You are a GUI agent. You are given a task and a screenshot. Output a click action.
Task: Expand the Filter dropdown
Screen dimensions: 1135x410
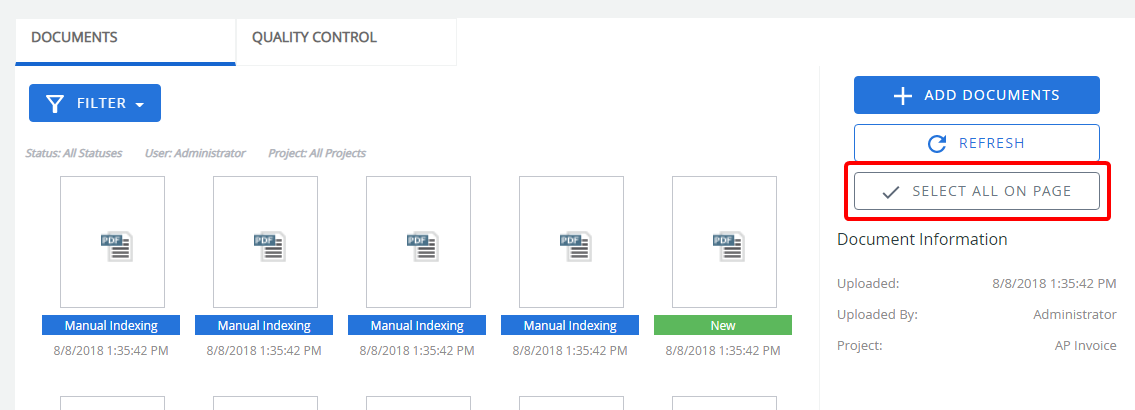(x=95, y=103)
